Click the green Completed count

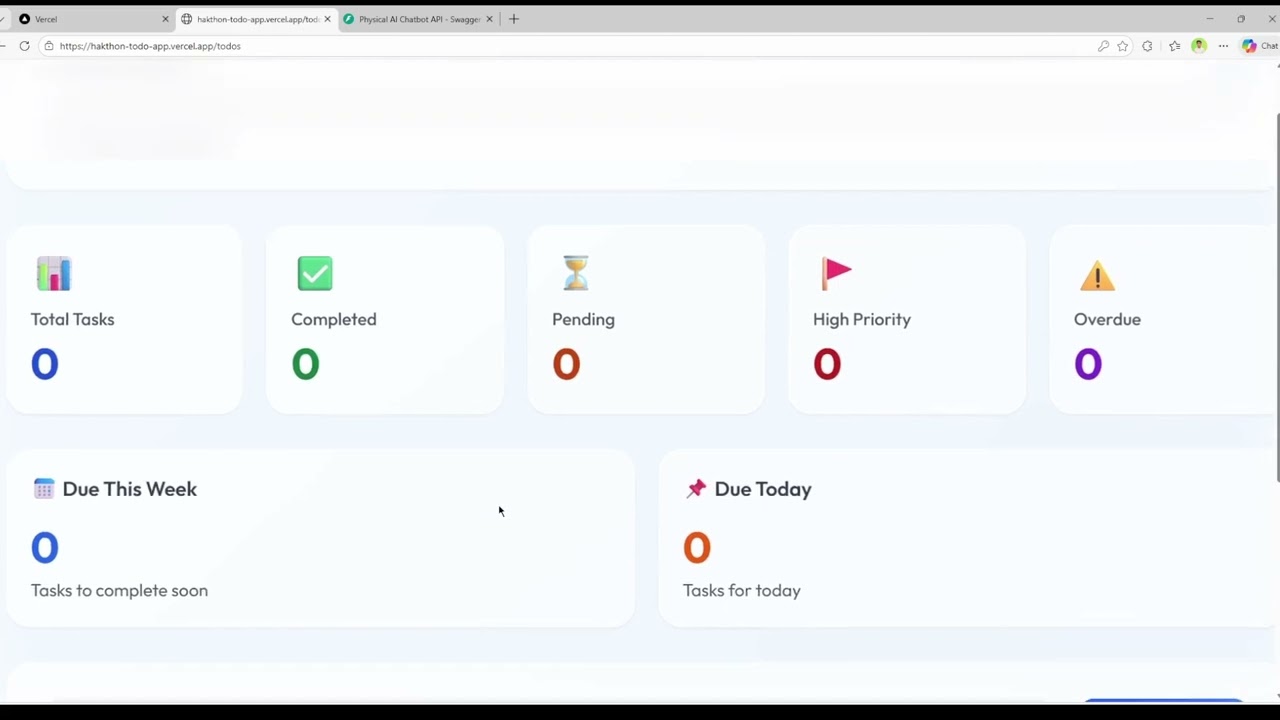pyautogui.click(x=306, y=363)
